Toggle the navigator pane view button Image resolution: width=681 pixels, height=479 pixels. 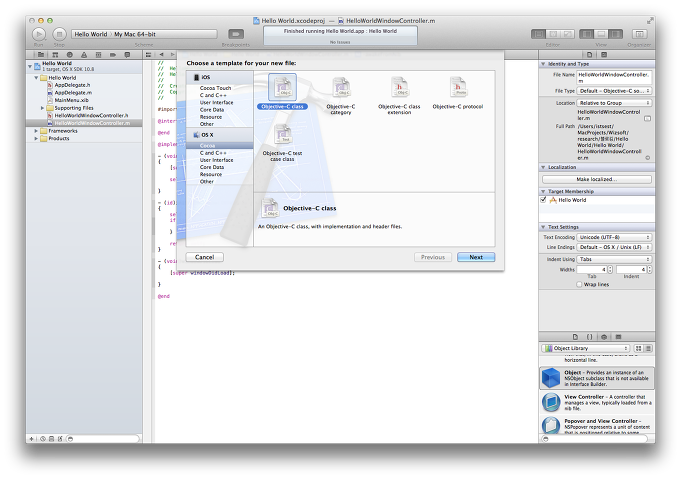click(586, 34)
